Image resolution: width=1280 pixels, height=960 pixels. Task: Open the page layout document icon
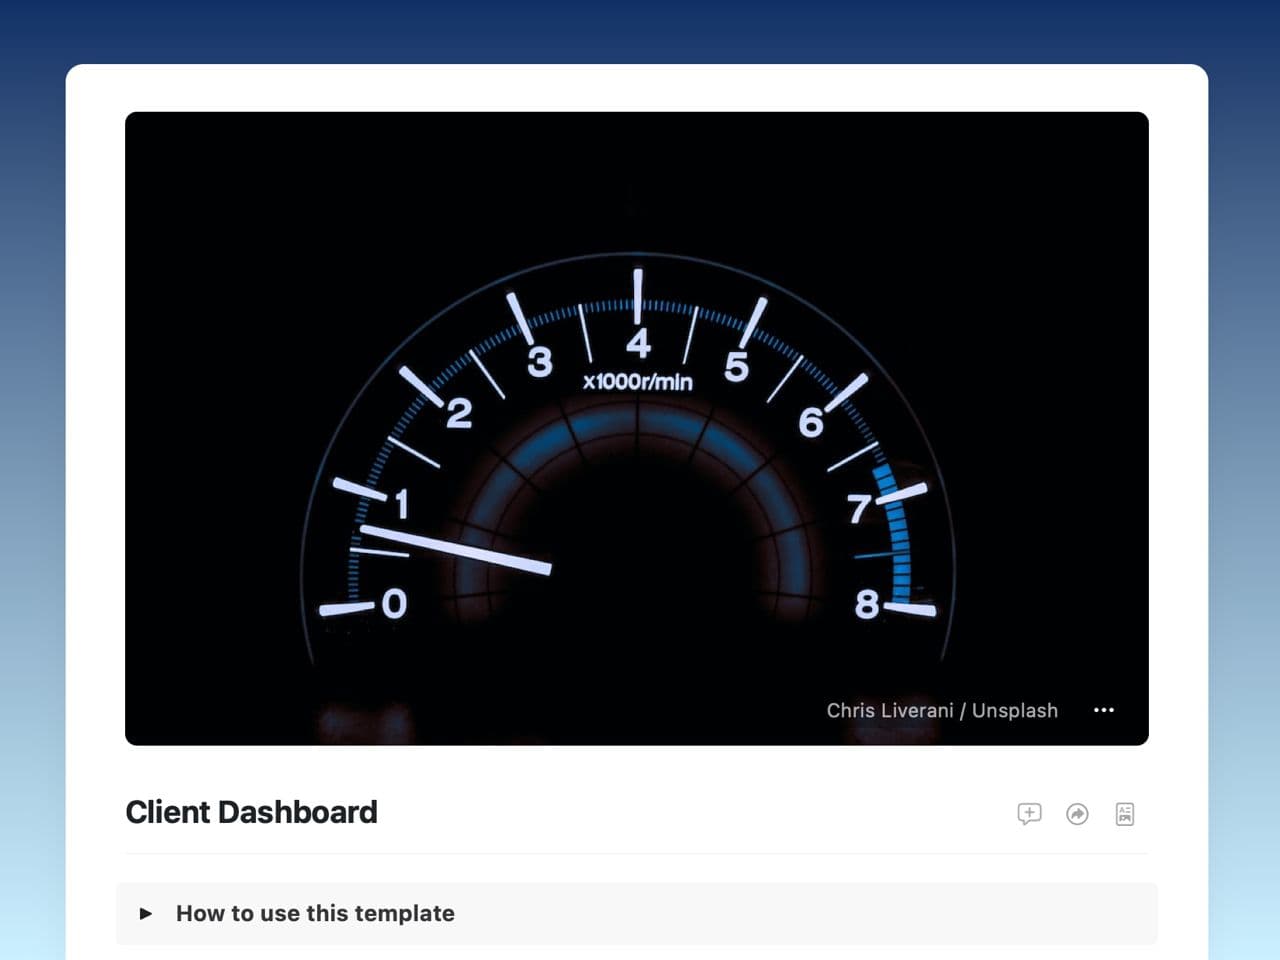tap(1125, 814)
